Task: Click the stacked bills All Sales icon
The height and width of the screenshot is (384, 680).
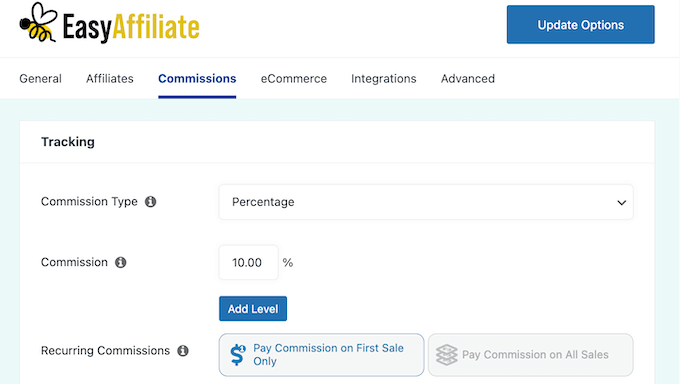Action: (x=446, y=354)
